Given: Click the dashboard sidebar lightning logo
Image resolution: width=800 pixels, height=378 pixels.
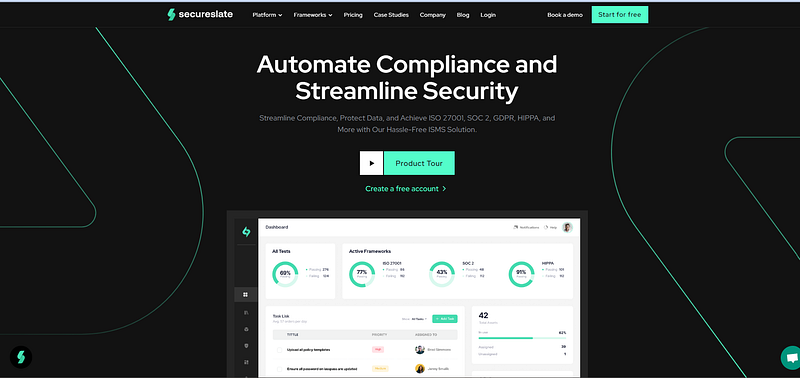Looking at the screenshot, I should point(246,232).
